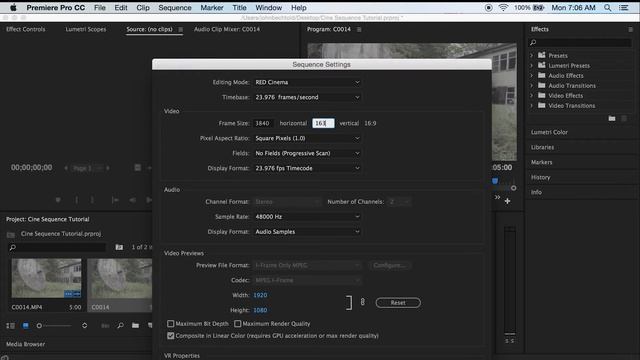The width and height of the screenshot is (640, 360).
Task: Open the Program monitor button editor plus
Action: click(x=507, y=201)
